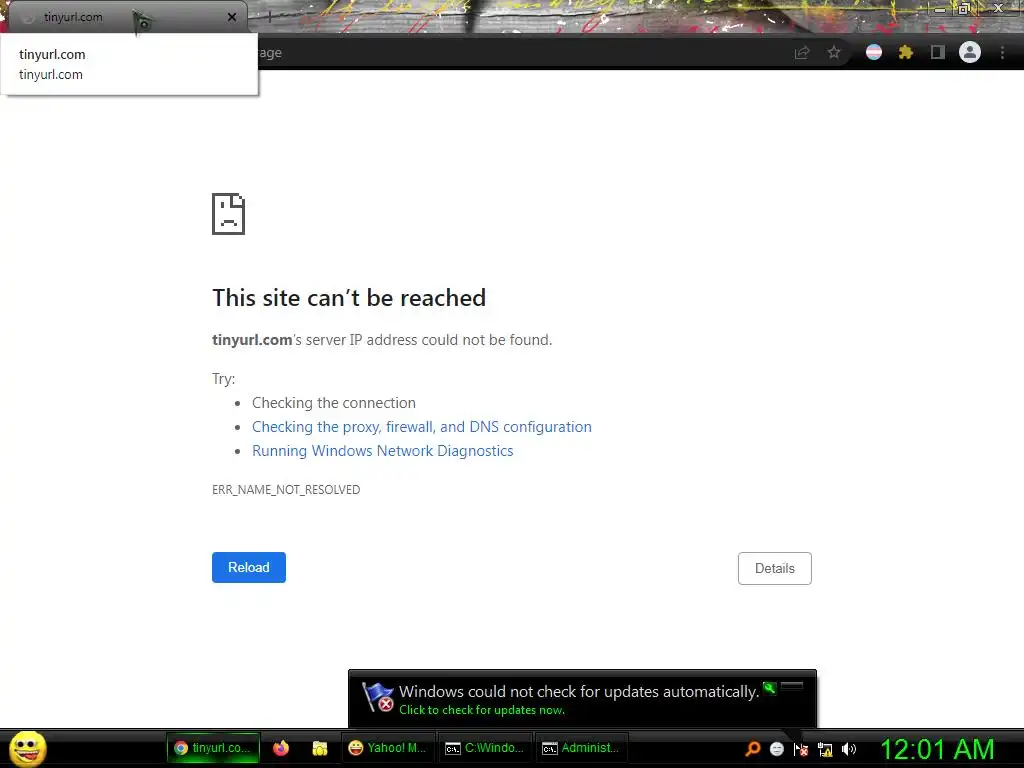Open the Extensions puzzle piece menu
The height and width of the screenshot is (768, 1024).
tap(906, 52)
